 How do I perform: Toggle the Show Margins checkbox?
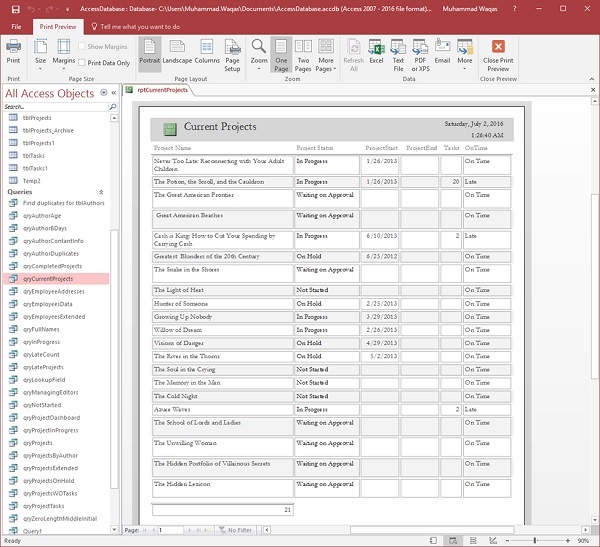click(x=82, y=47)
